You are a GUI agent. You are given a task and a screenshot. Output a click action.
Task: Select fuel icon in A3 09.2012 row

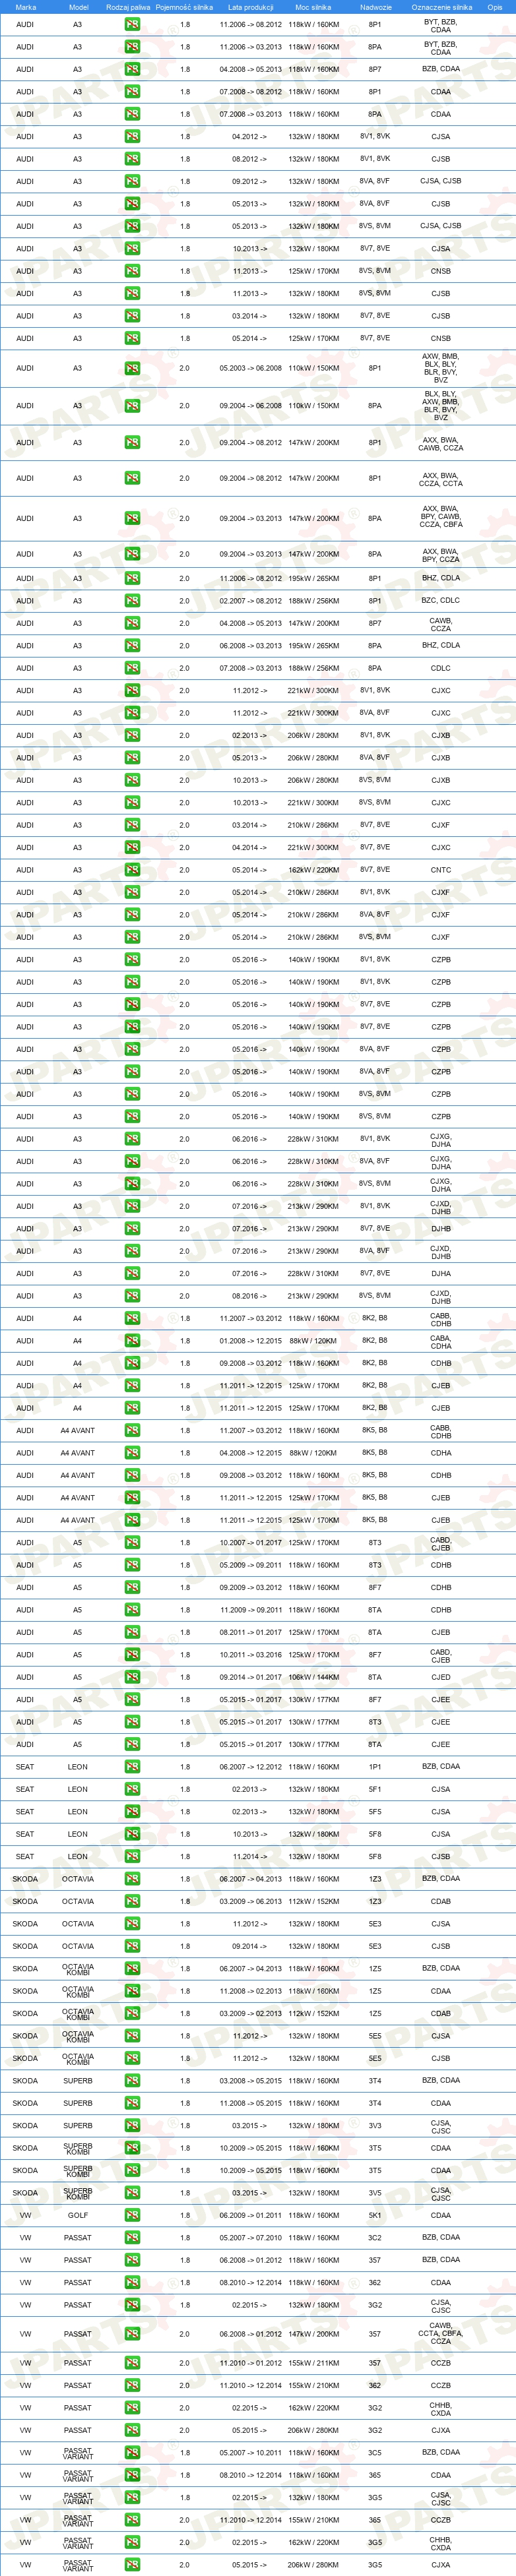(132, 181)
